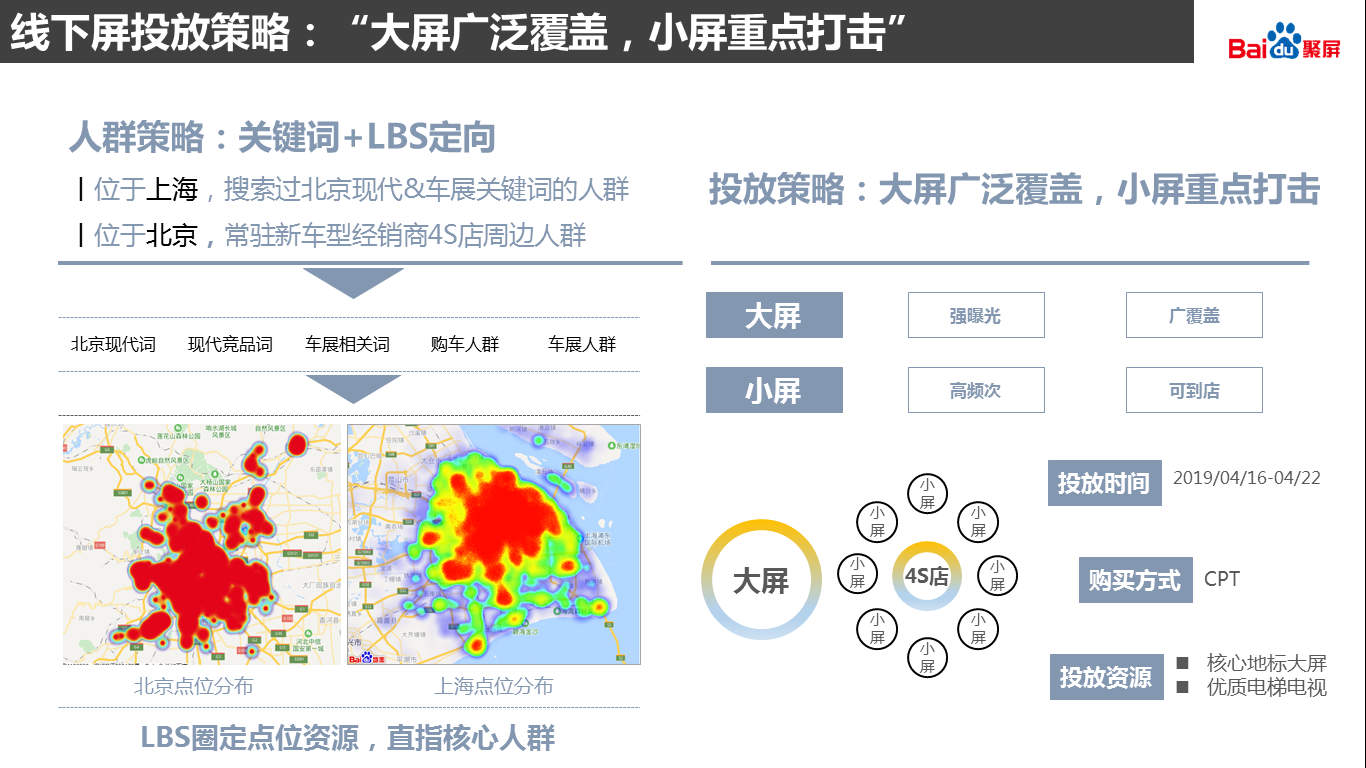
Task: Select the rightmost 小屏 circle
Action: 997,575
